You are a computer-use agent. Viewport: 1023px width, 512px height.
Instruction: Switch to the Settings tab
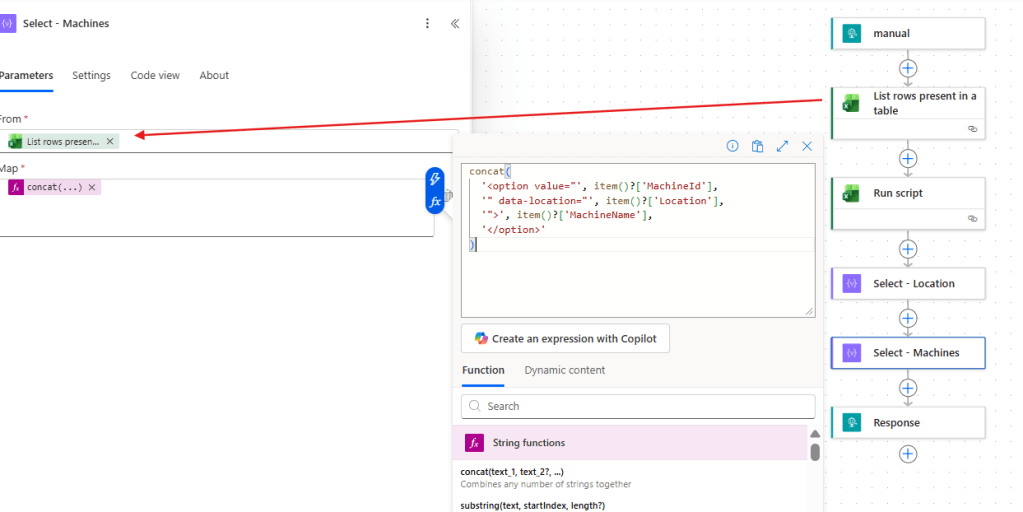[x=91, y=76]
